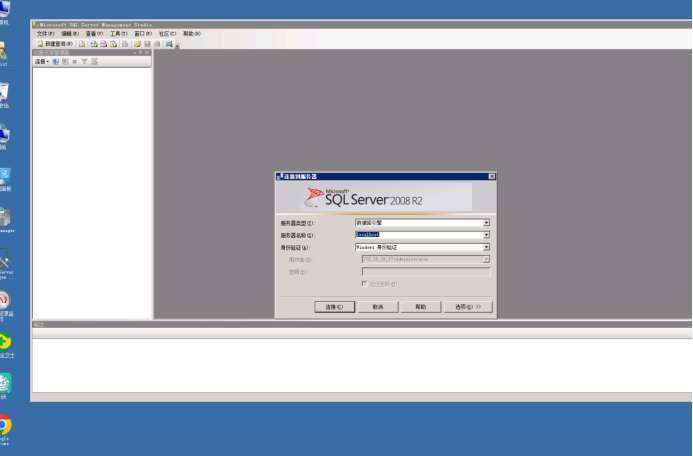Click the Stop icon in Object Explorer
This screenshot has width=693, height=456.
tap(75, 61)
